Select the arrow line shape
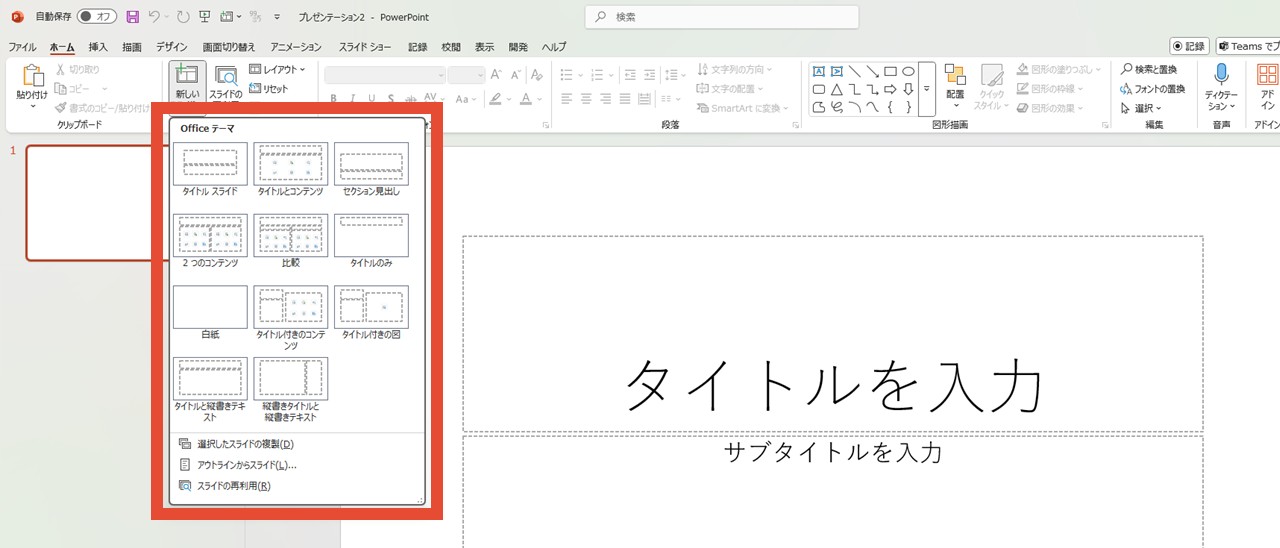Viewport: 1280px width, 548px height. click(x=873, y=71)
